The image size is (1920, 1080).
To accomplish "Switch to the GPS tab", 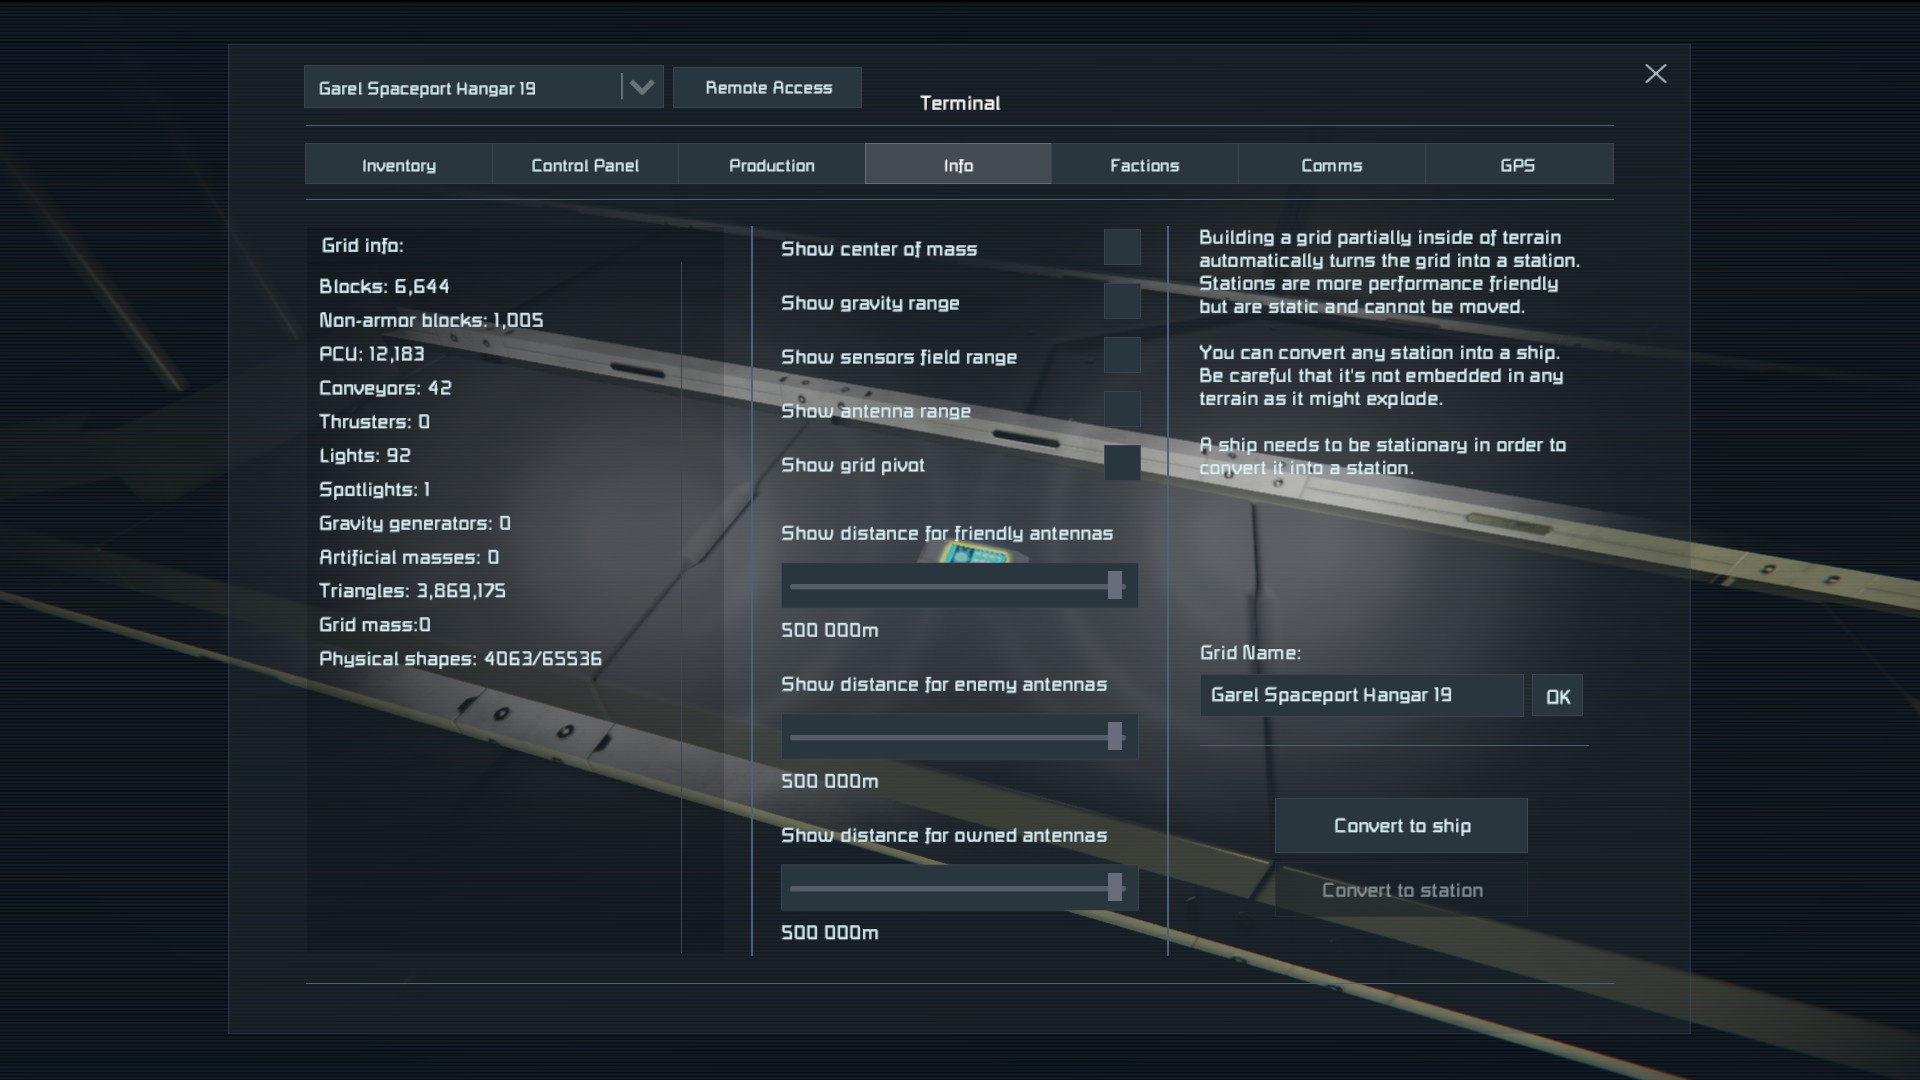I will [1517, 165].
